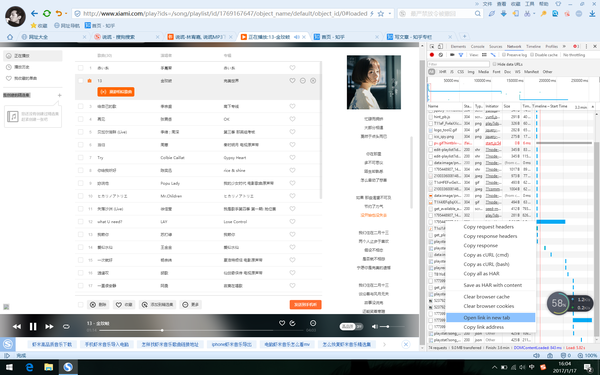Screen dimensions: 600x375
Task: Skip to previous track in player
Action: [x=17, y=326]
